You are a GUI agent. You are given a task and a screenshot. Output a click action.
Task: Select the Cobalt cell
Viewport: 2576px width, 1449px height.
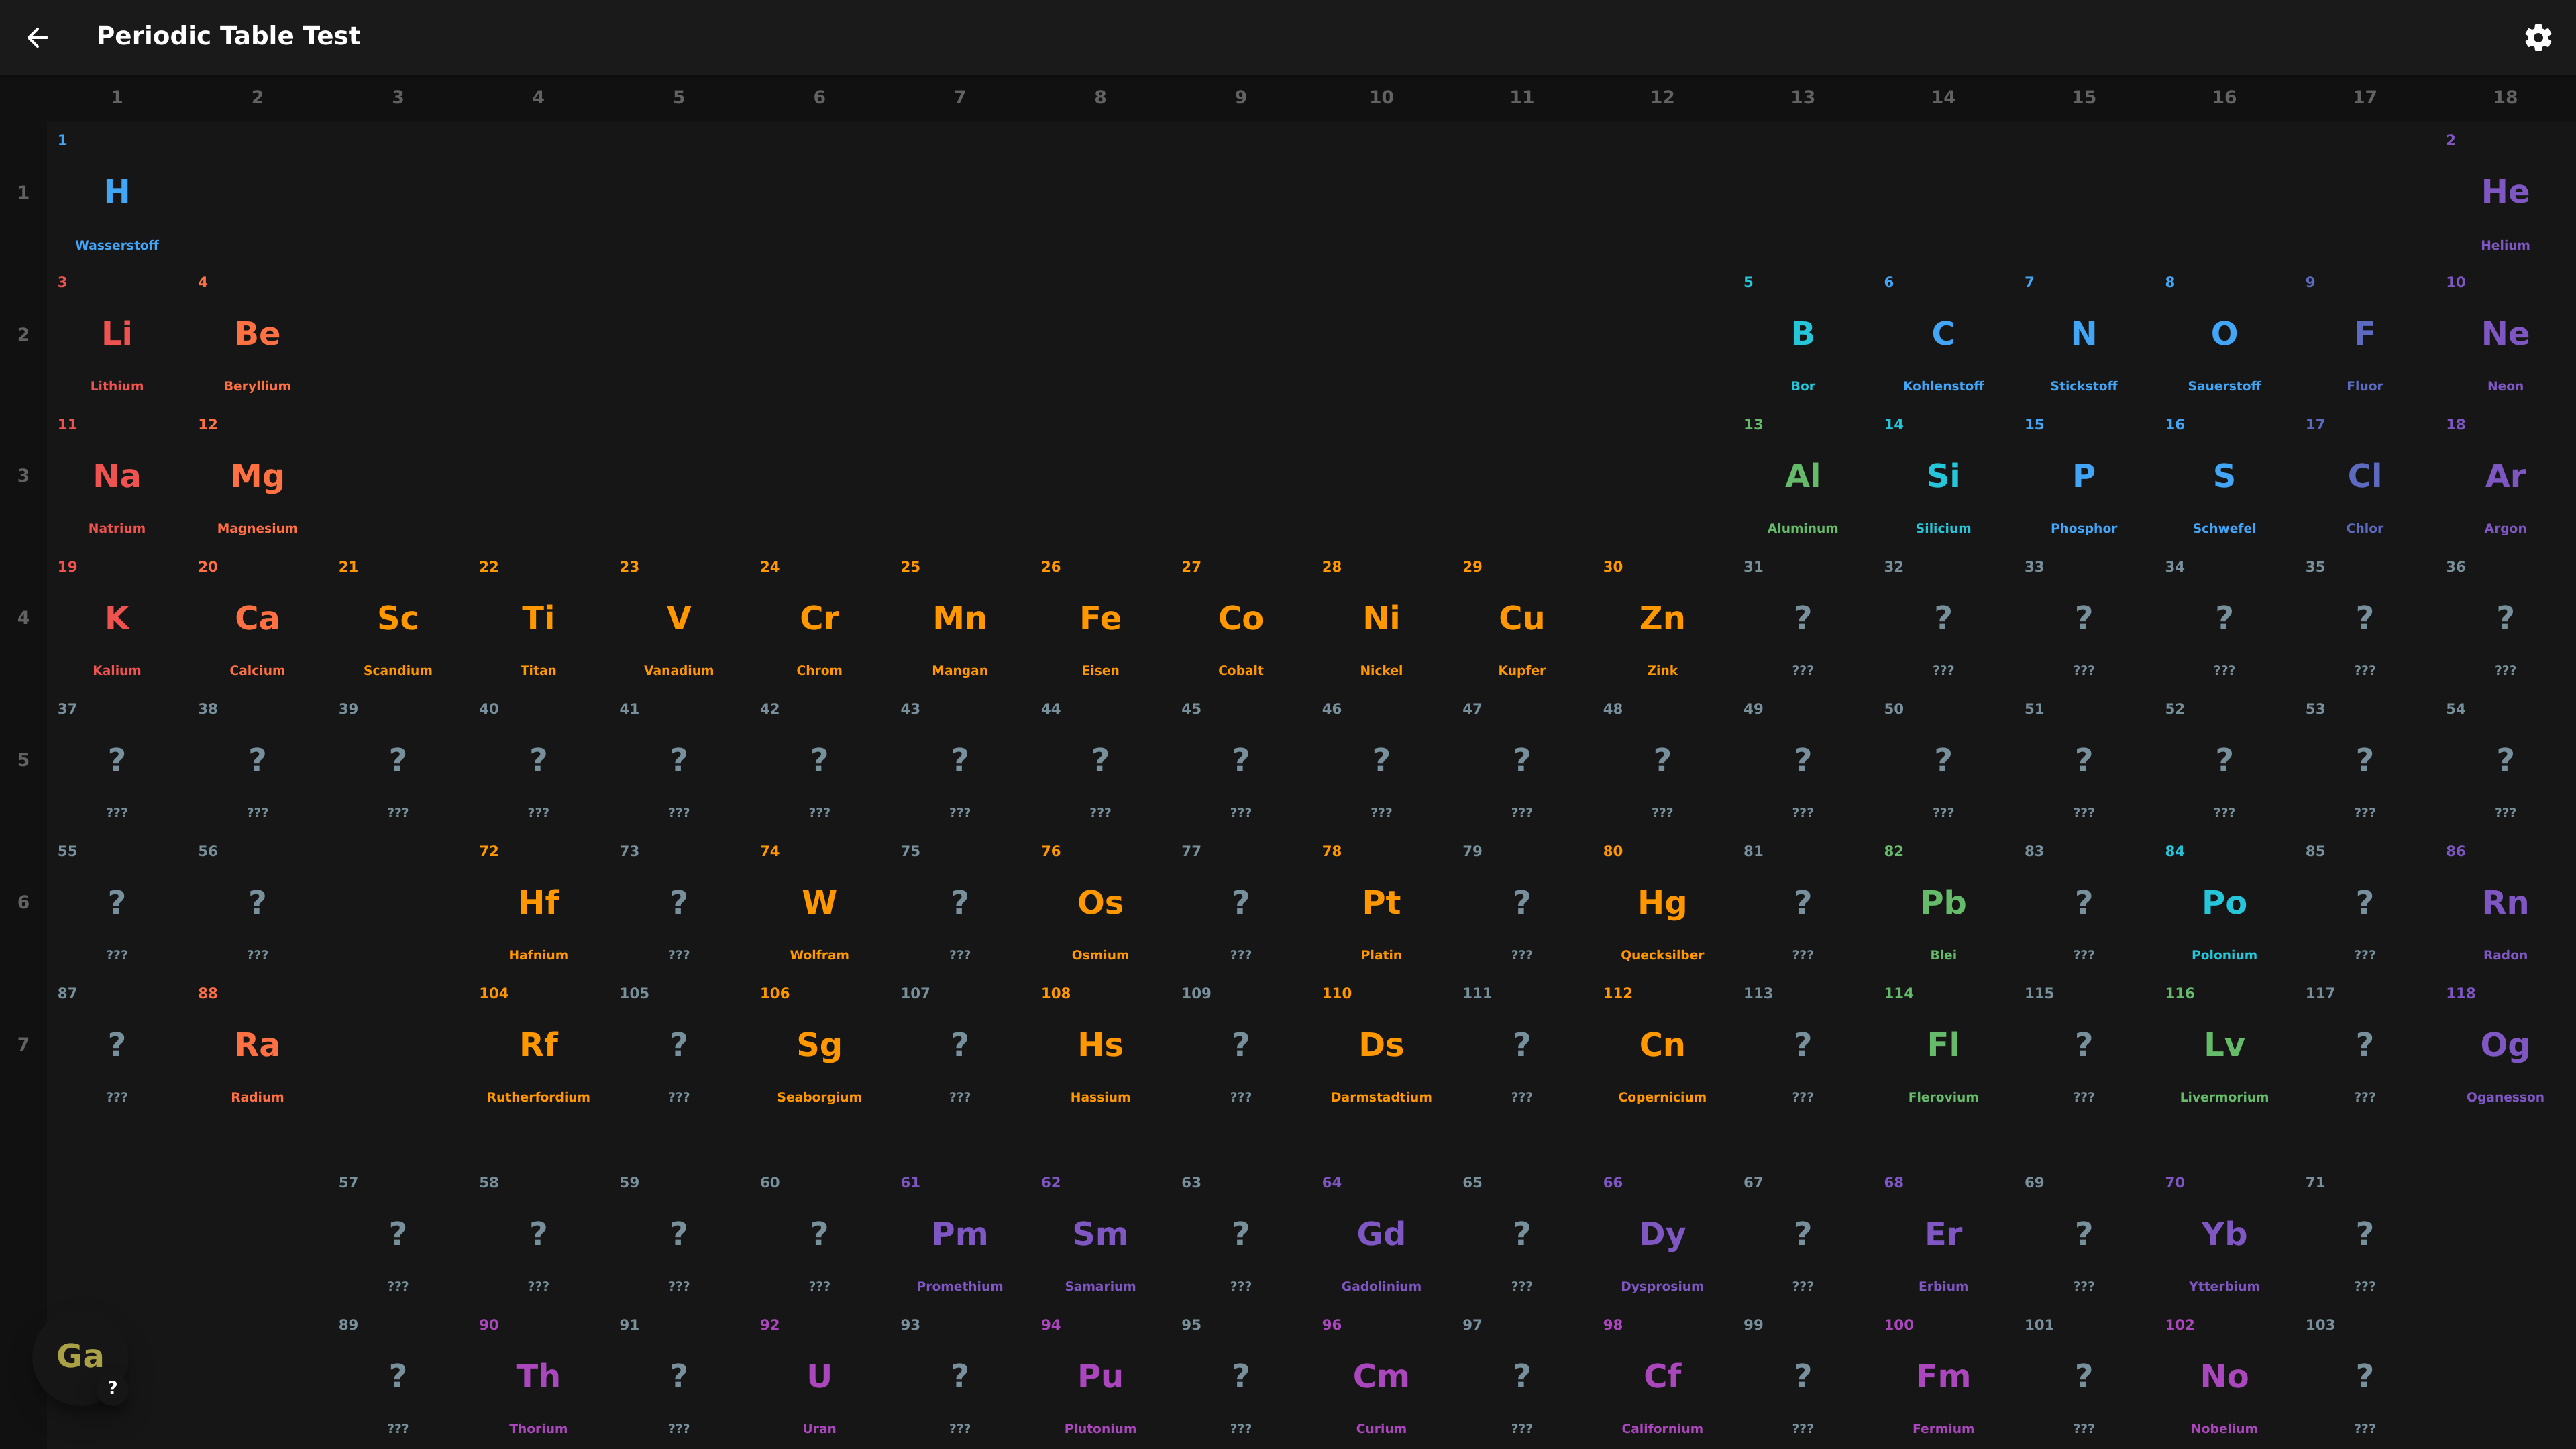1241,619
